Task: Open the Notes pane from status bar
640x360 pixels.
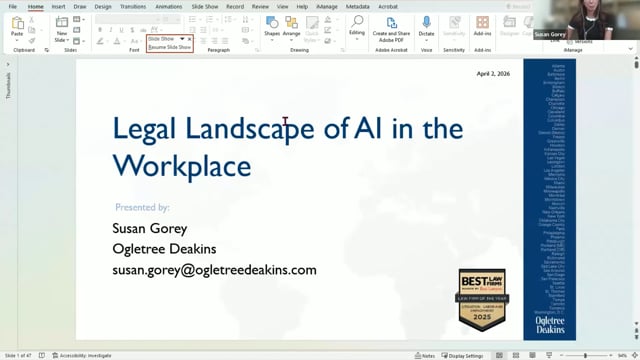Action: (424, 356)
